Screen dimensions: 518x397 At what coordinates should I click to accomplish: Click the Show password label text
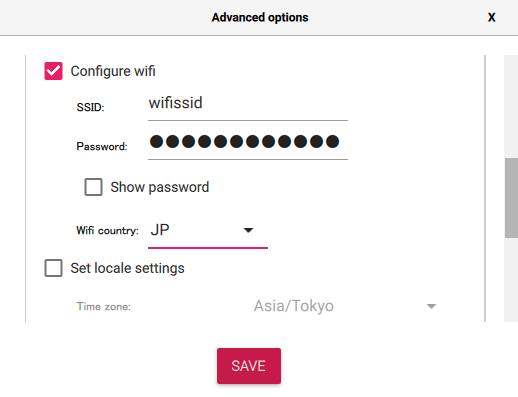pyautogui.click(x=160, y=187)
